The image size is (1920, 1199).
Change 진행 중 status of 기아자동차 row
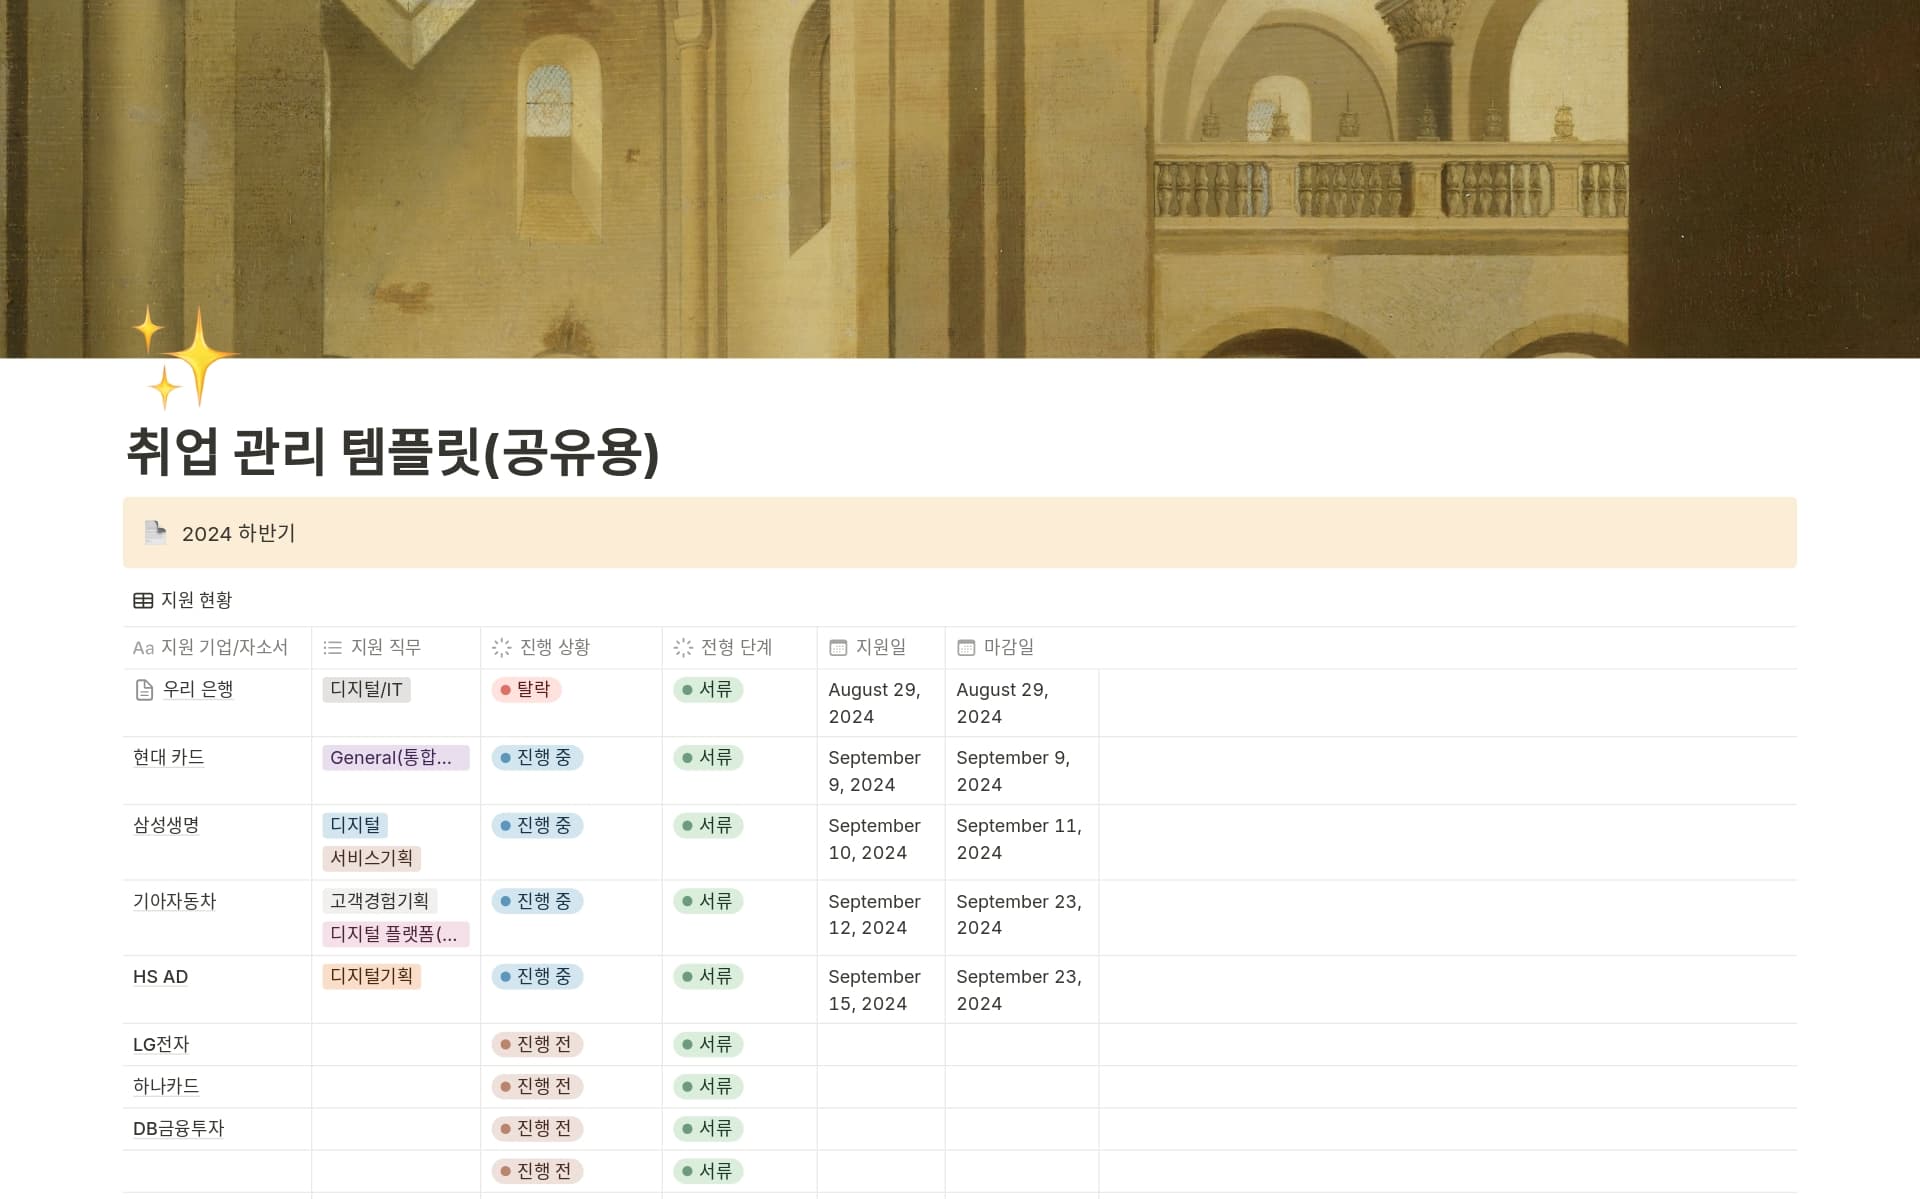click(x=537, y=901)
